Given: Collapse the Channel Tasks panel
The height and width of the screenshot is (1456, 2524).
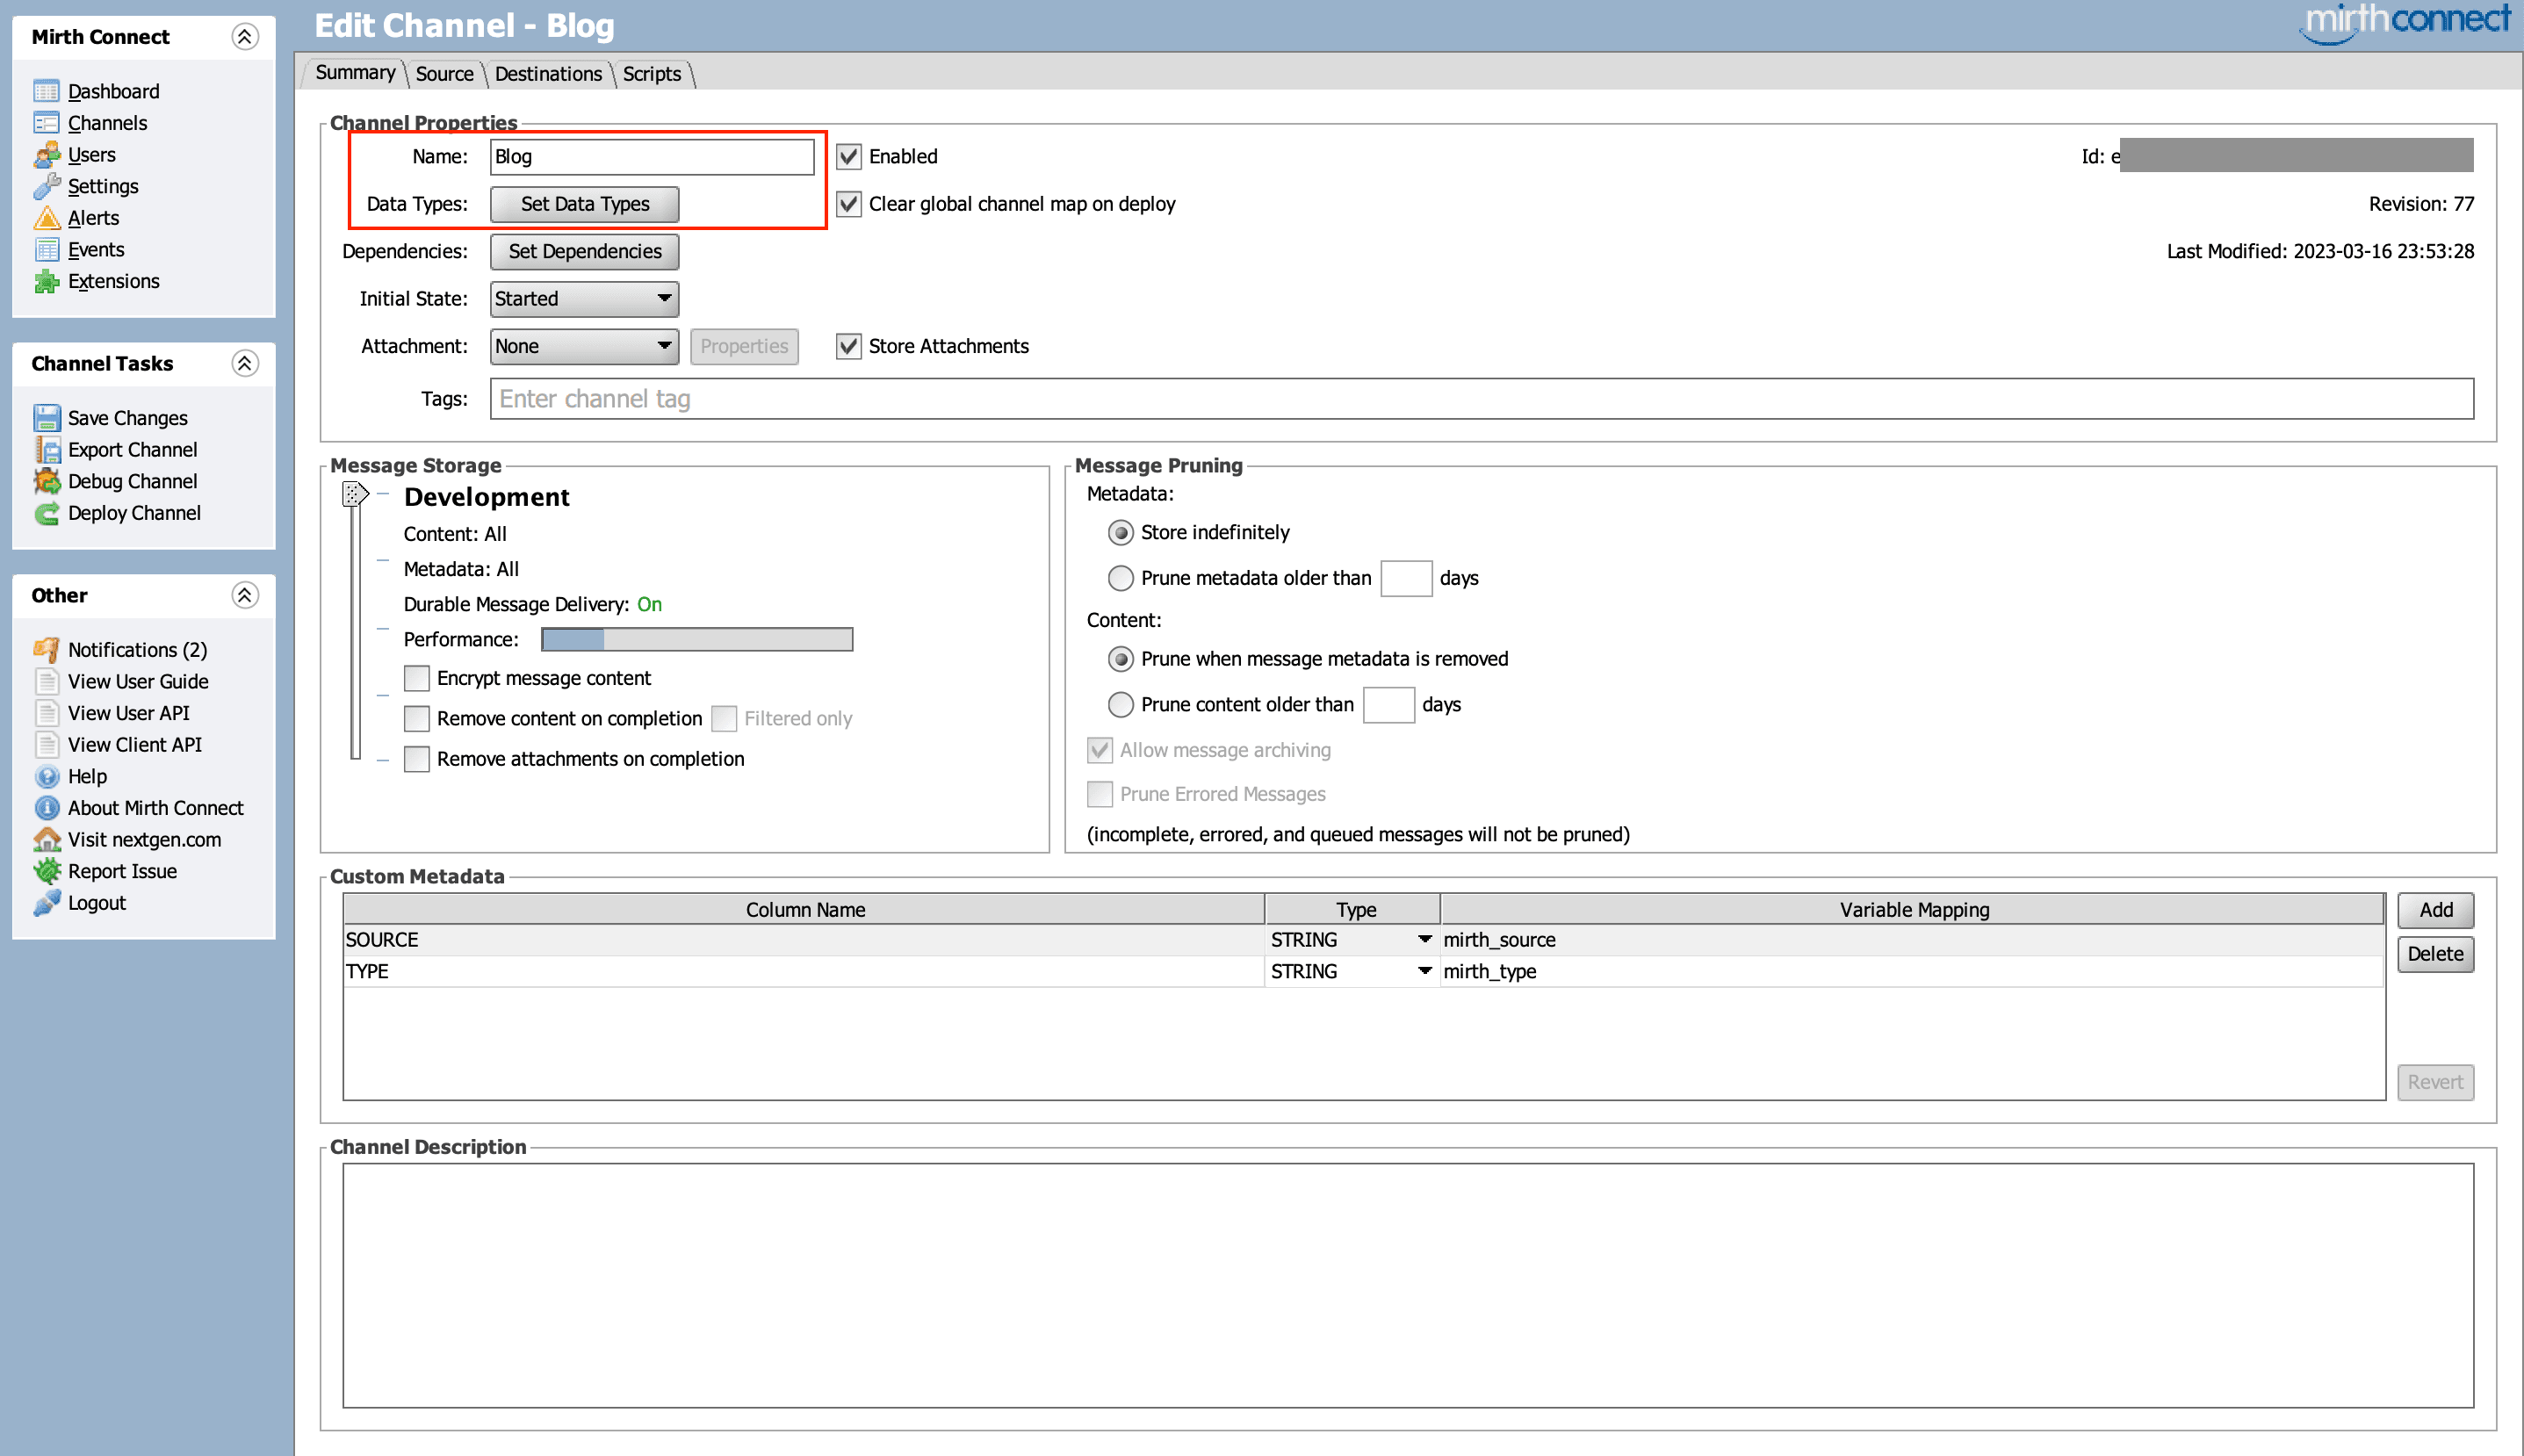Looking at the screenshot, I should point(245,364).
